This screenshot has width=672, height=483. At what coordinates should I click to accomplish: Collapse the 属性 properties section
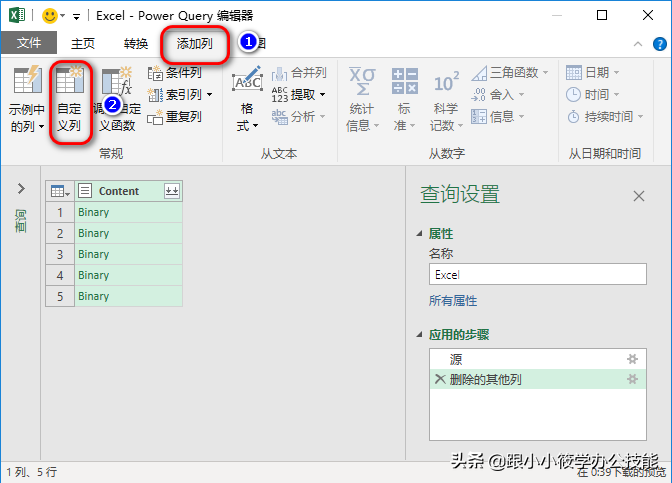pyautogui.click(x=420, y=234)
